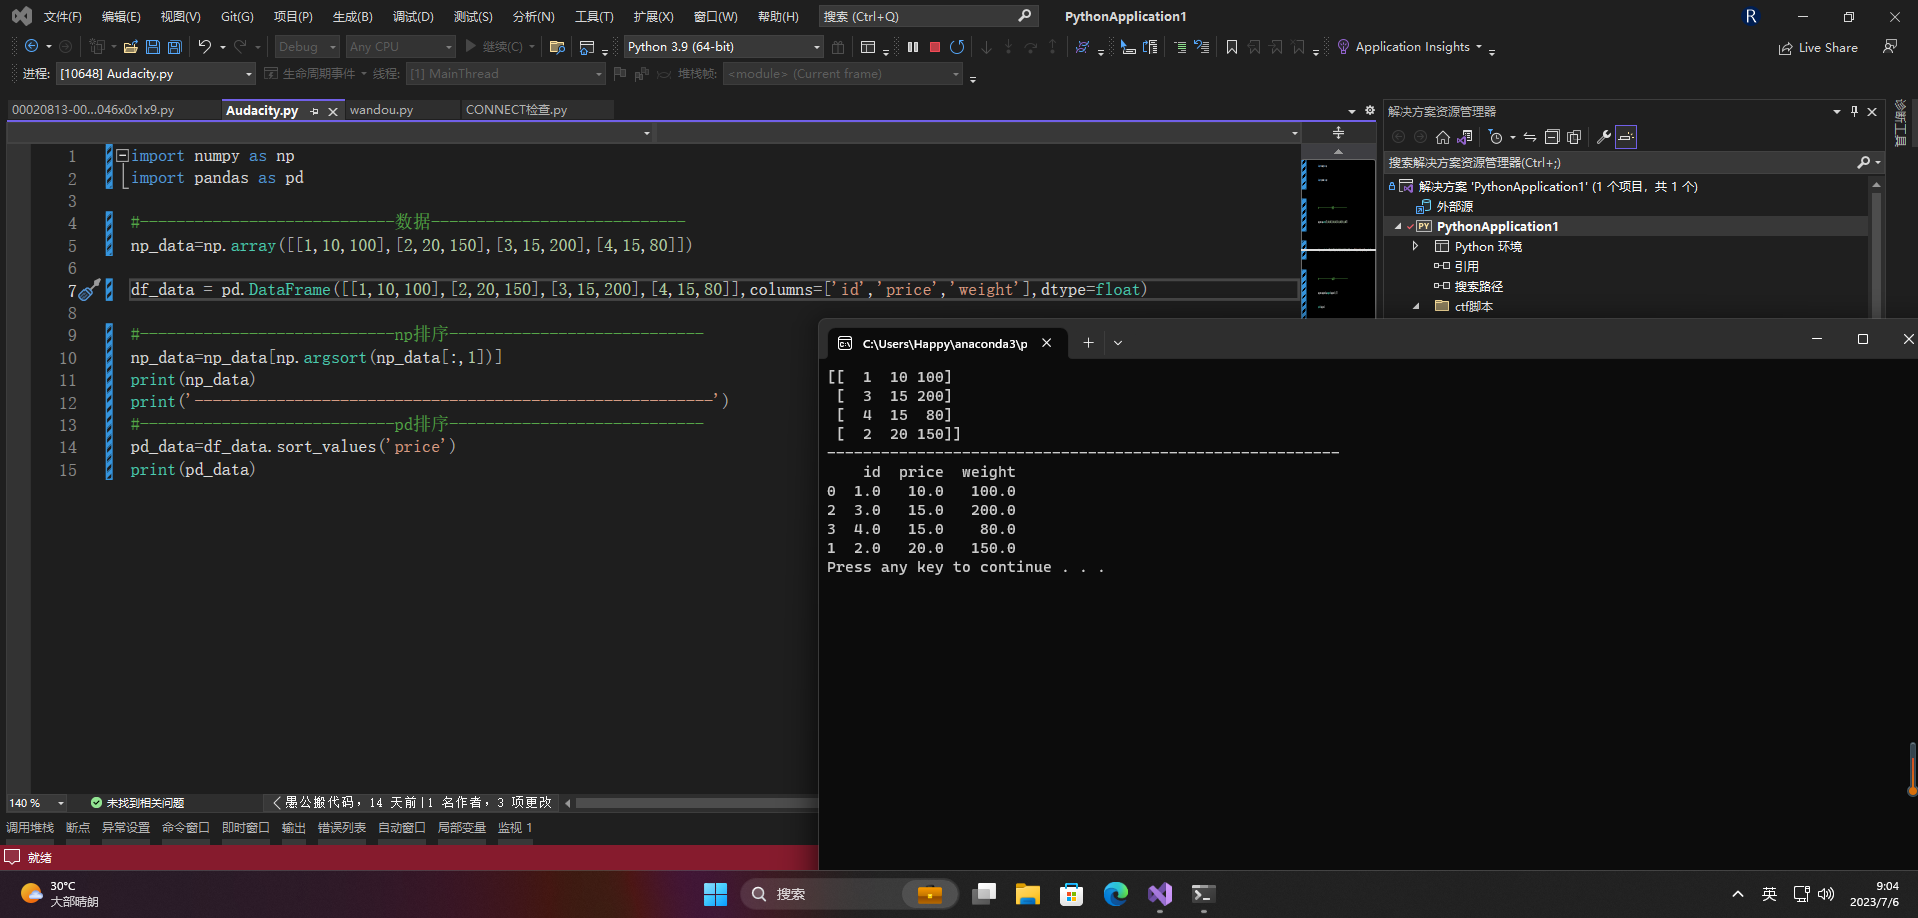
Task: Open Microsoft Edge from the taskbar
Action: tap(1116, 893)
